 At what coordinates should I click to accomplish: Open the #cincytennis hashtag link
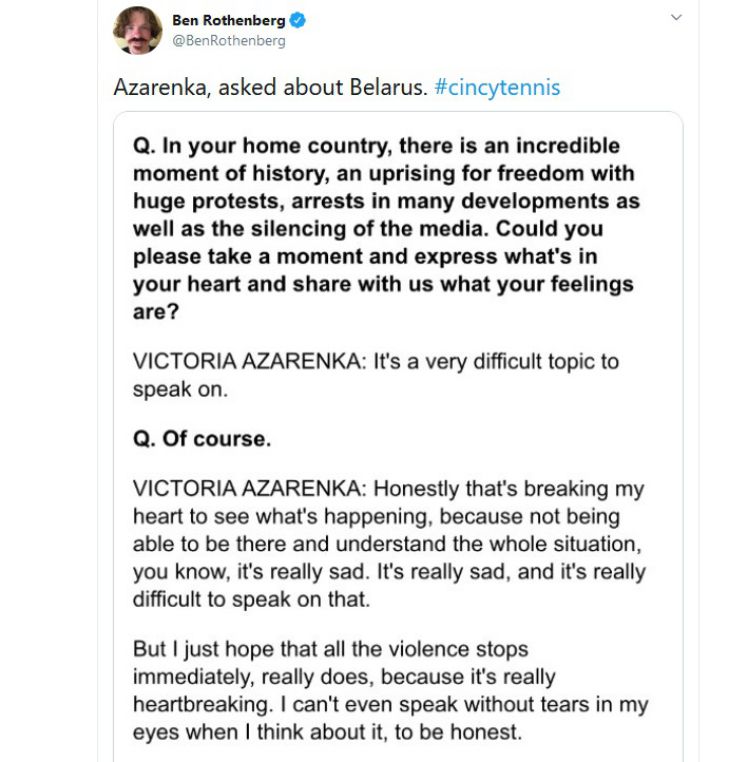pyautogui.click(x=497, y=87)
